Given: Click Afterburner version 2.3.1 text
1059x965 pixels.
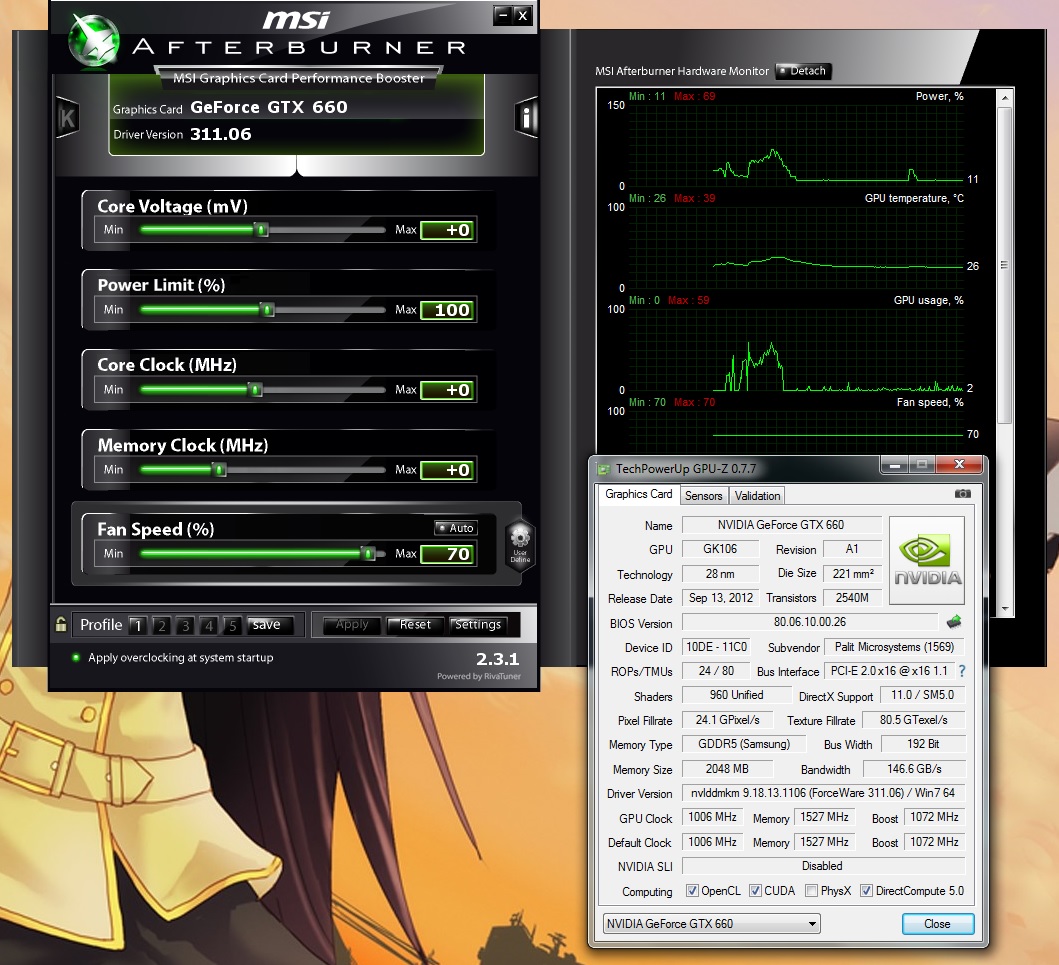Looking at the screenshot, I should 497,659.
